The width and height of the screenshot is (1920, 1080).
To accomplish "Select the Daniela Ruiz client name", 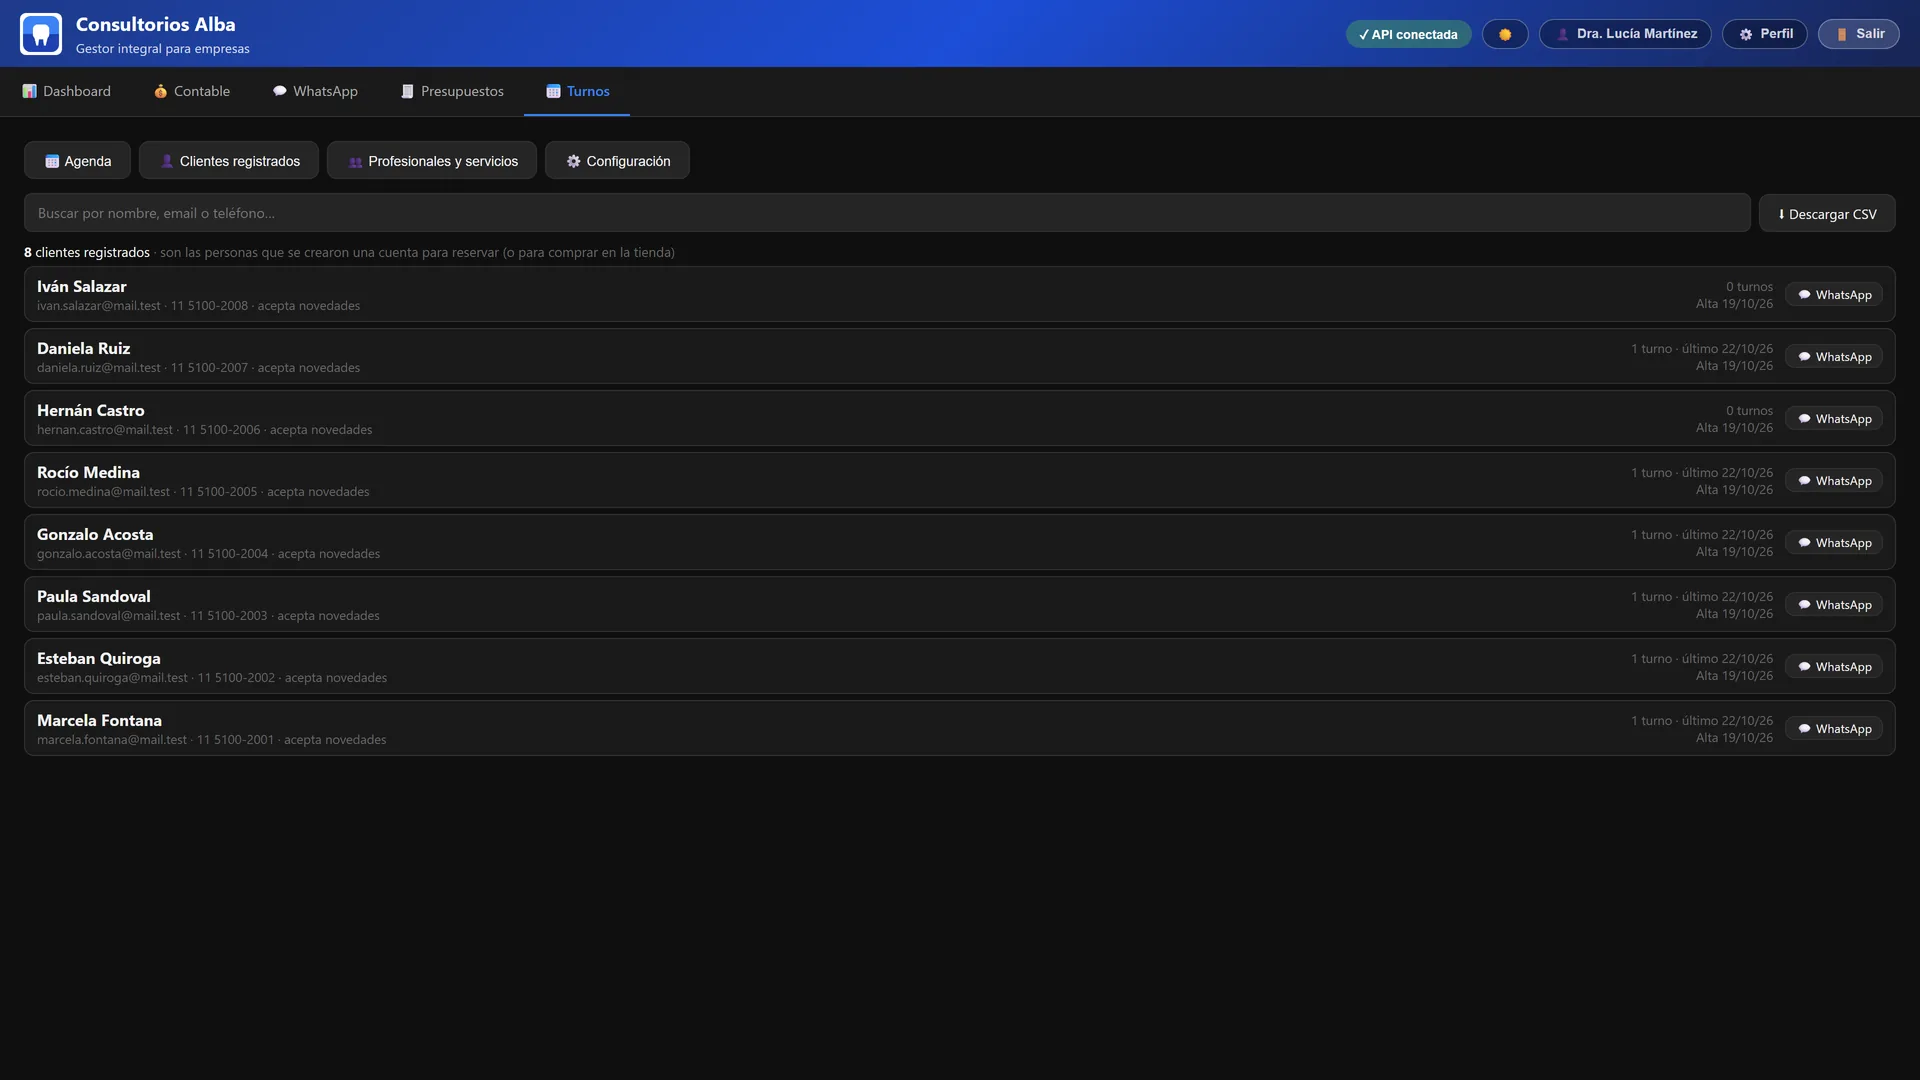I will coord(84,349).
